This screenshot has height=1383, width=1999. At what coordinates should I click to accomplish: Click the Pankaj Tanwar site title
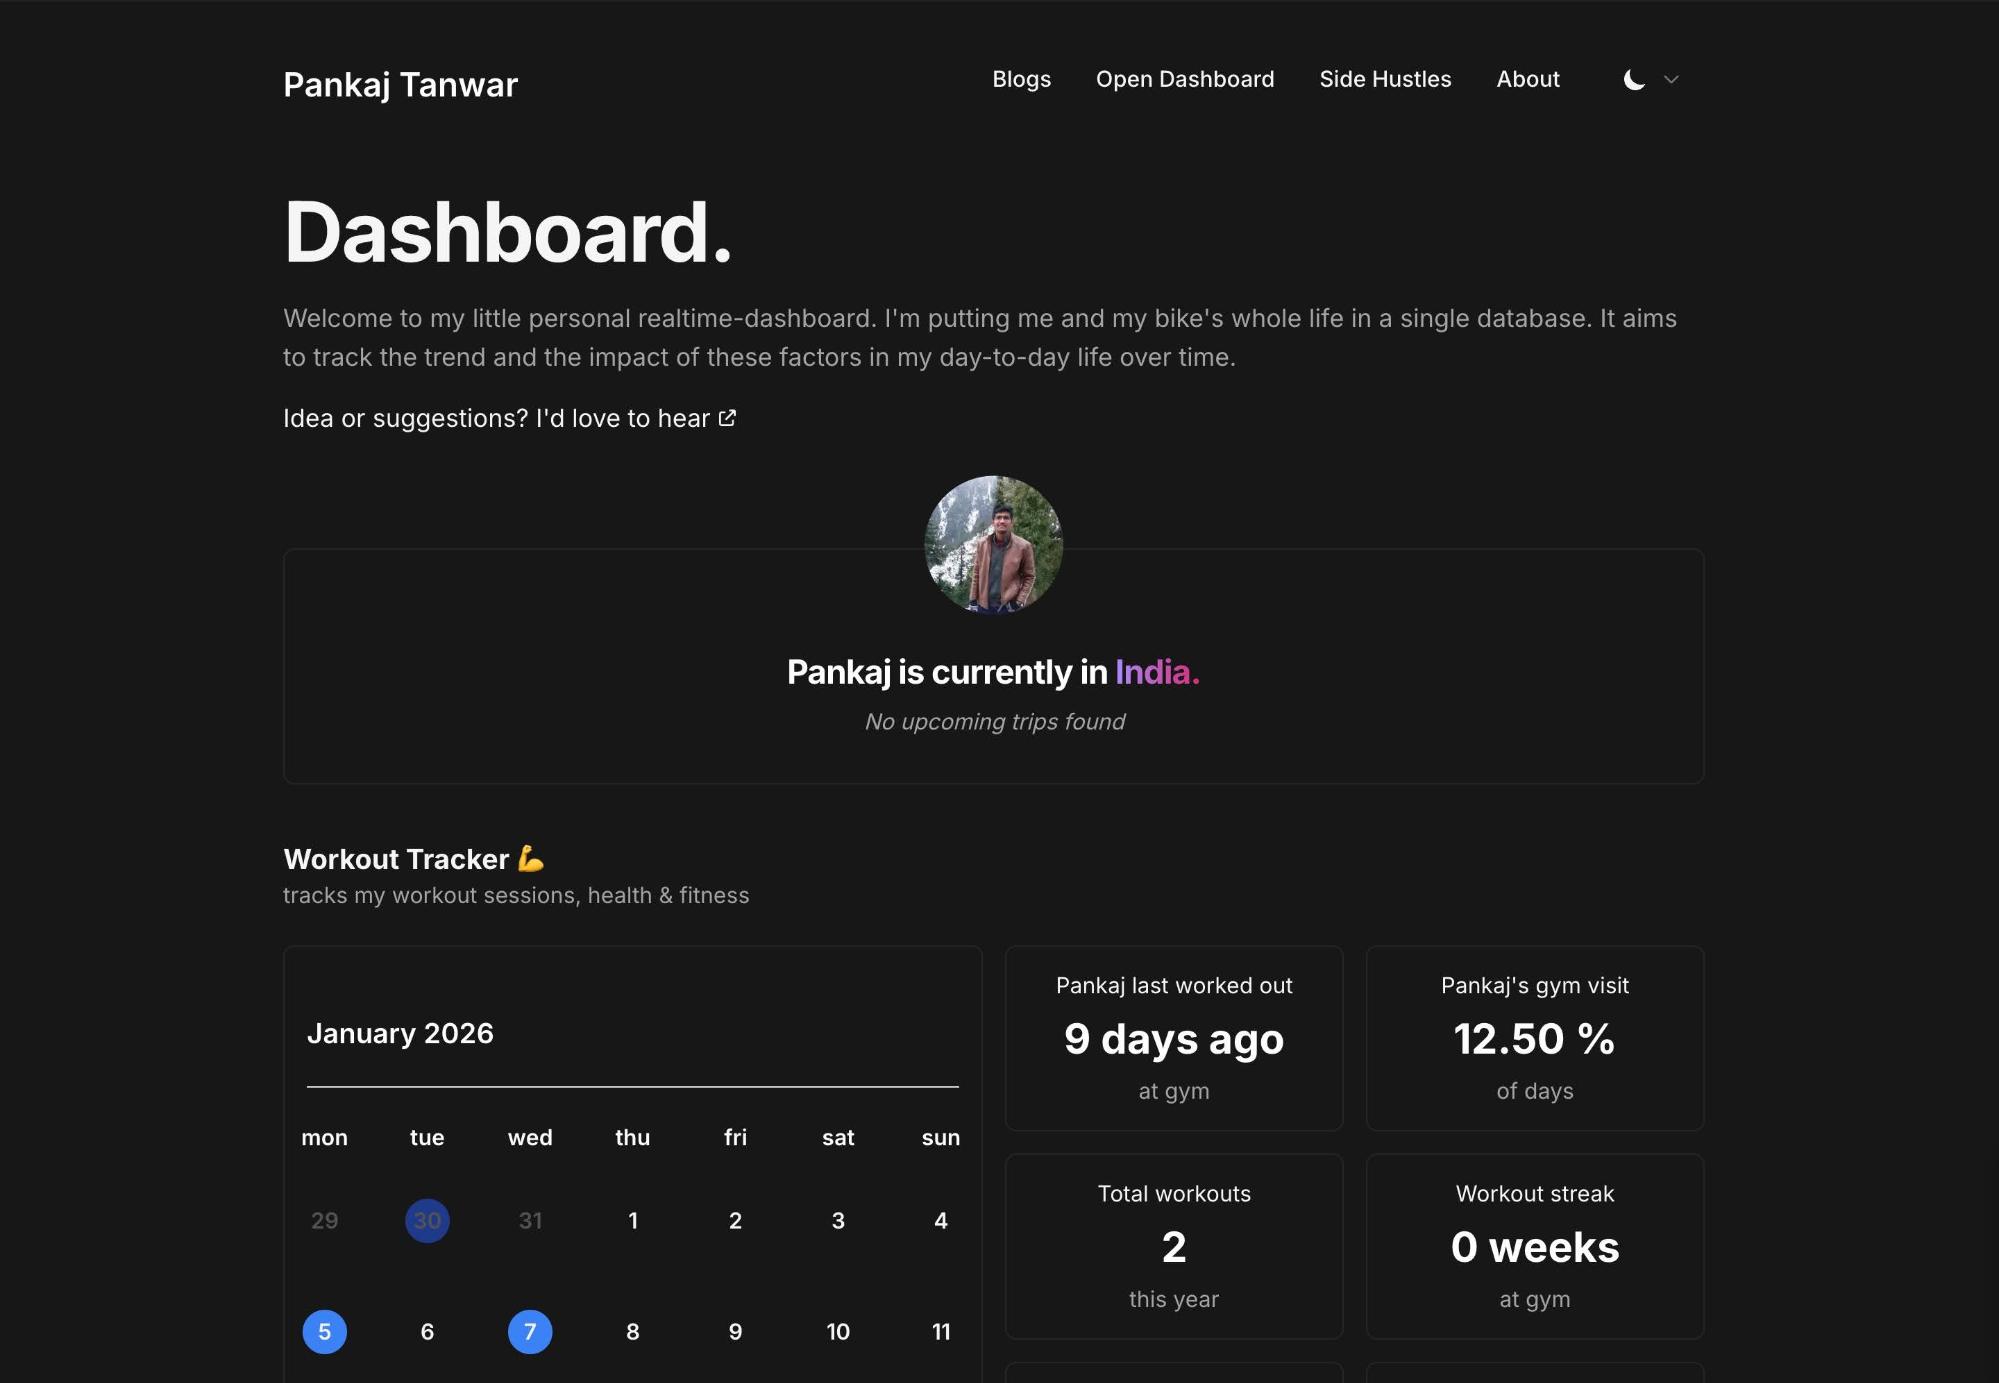(400, 85)
